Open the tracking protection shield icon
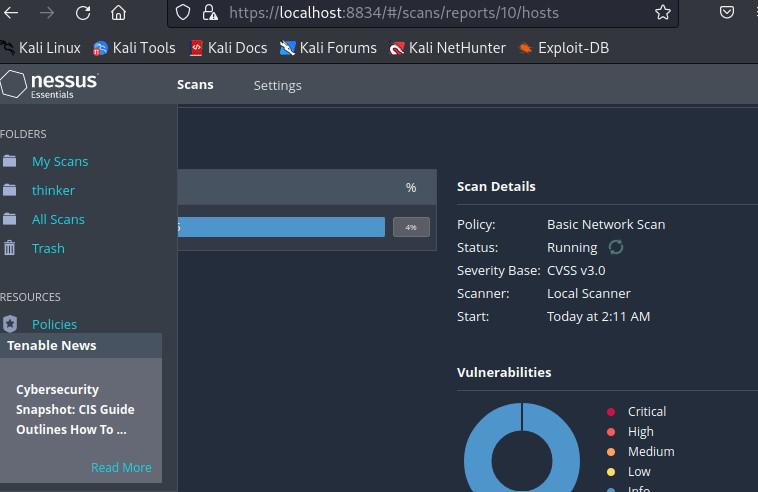Image resolution: width=758 pixels, height=492 pixels. click(x=183, y=13)
